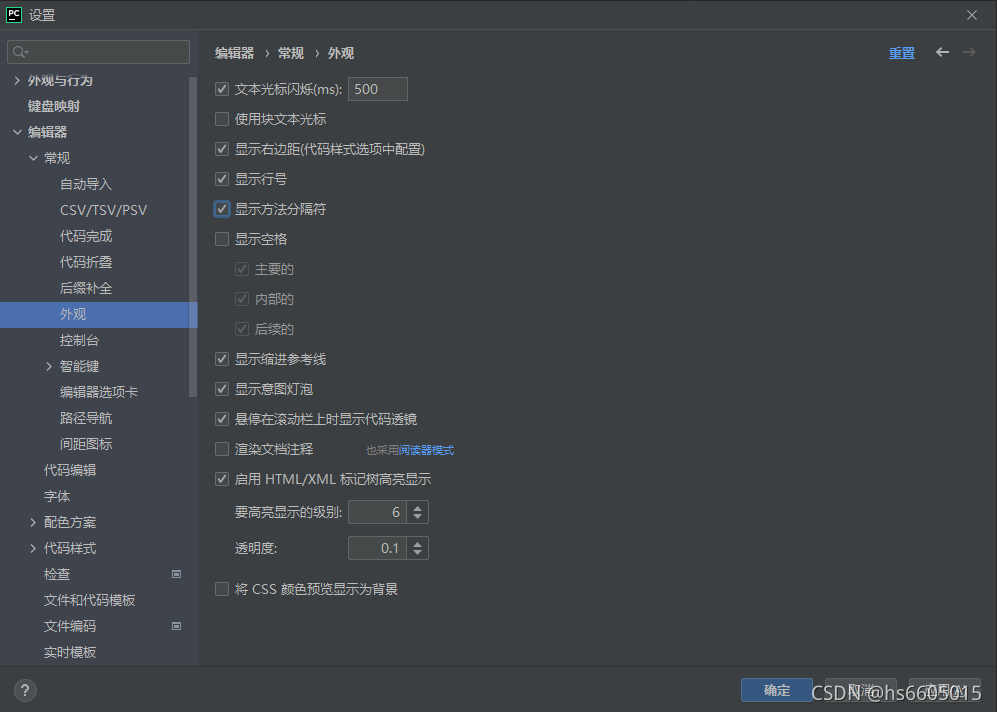Collapse 常规 tree node arrow
Image resolution: width=997 pixels, height=712 pixels.
[33, 158]
